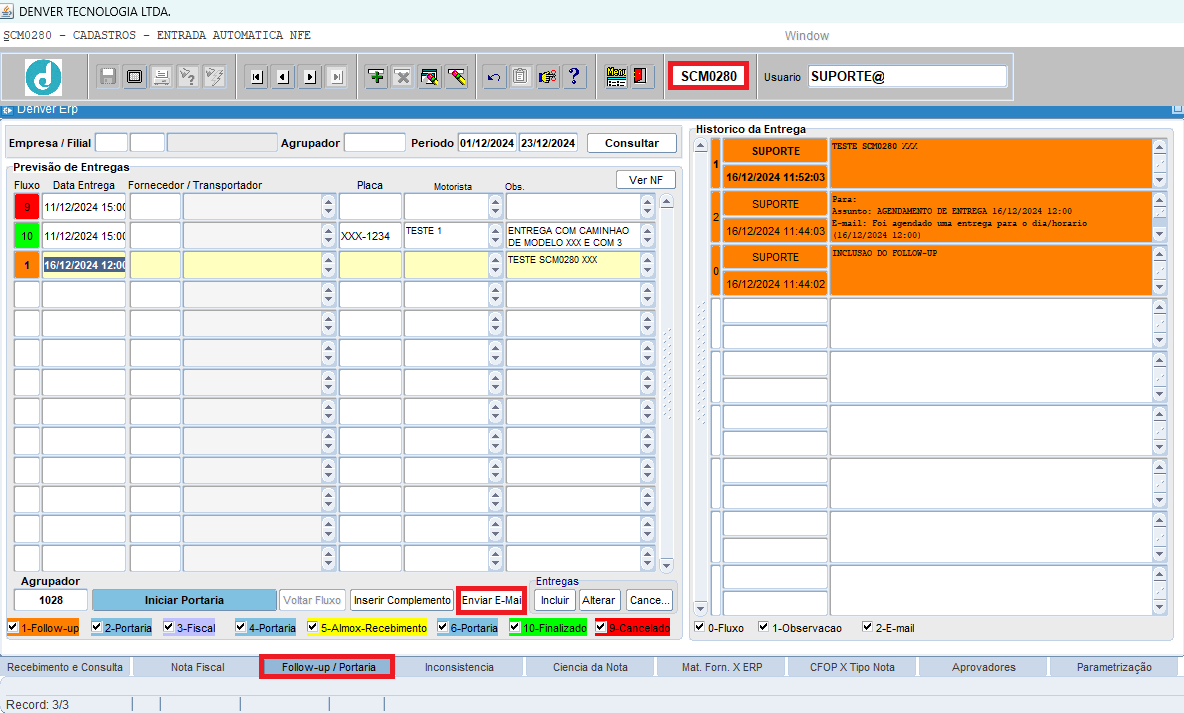Uncheck the 9-Cancelado checkbox
The image size is (1184, 713).
point(600,627)
